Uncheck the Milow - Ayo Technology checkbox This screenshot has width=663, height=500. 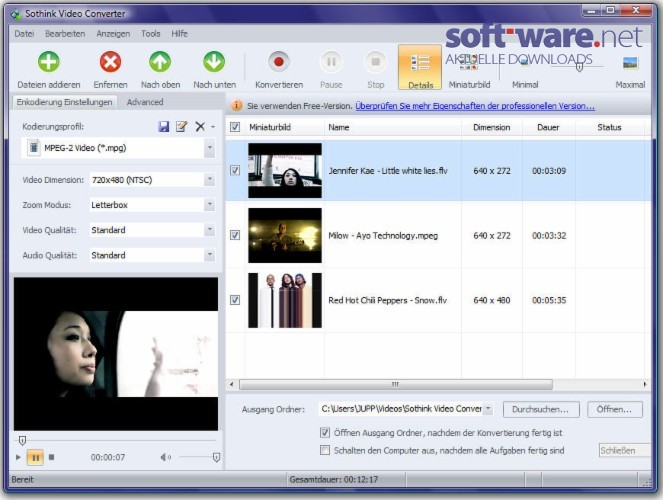coord(235,235)
